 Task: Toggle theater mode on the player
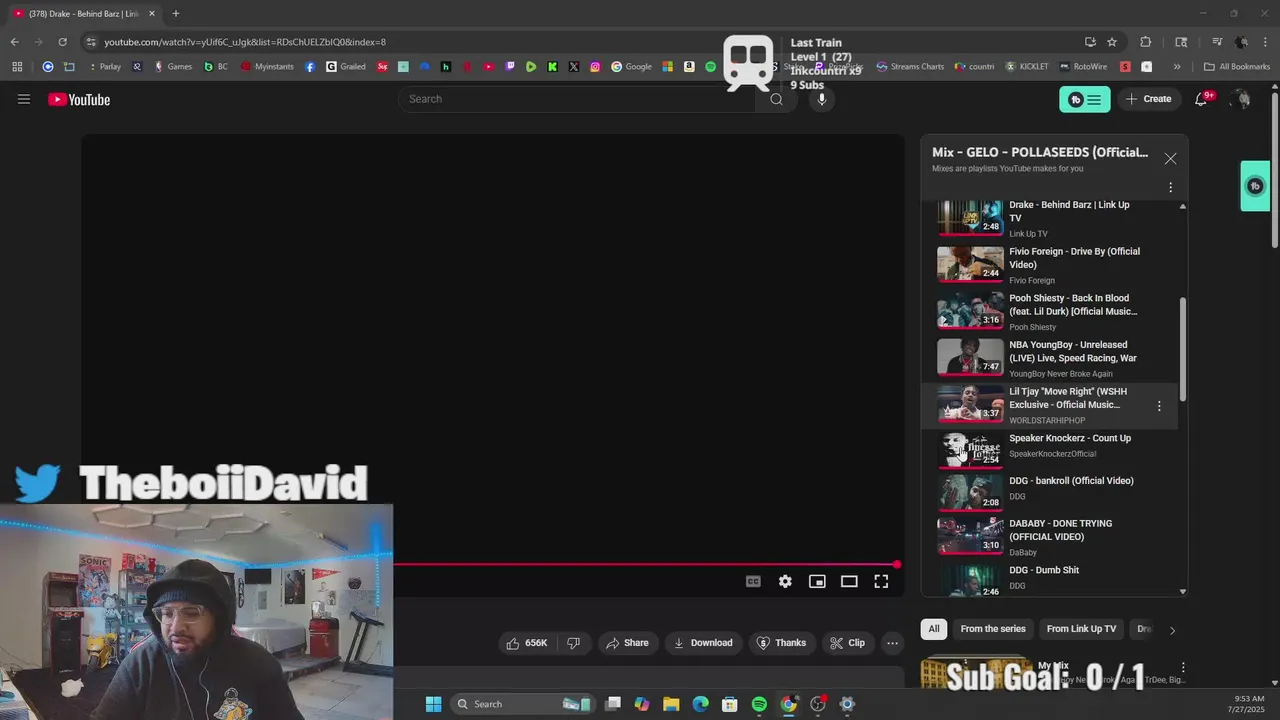click(849, 581)
